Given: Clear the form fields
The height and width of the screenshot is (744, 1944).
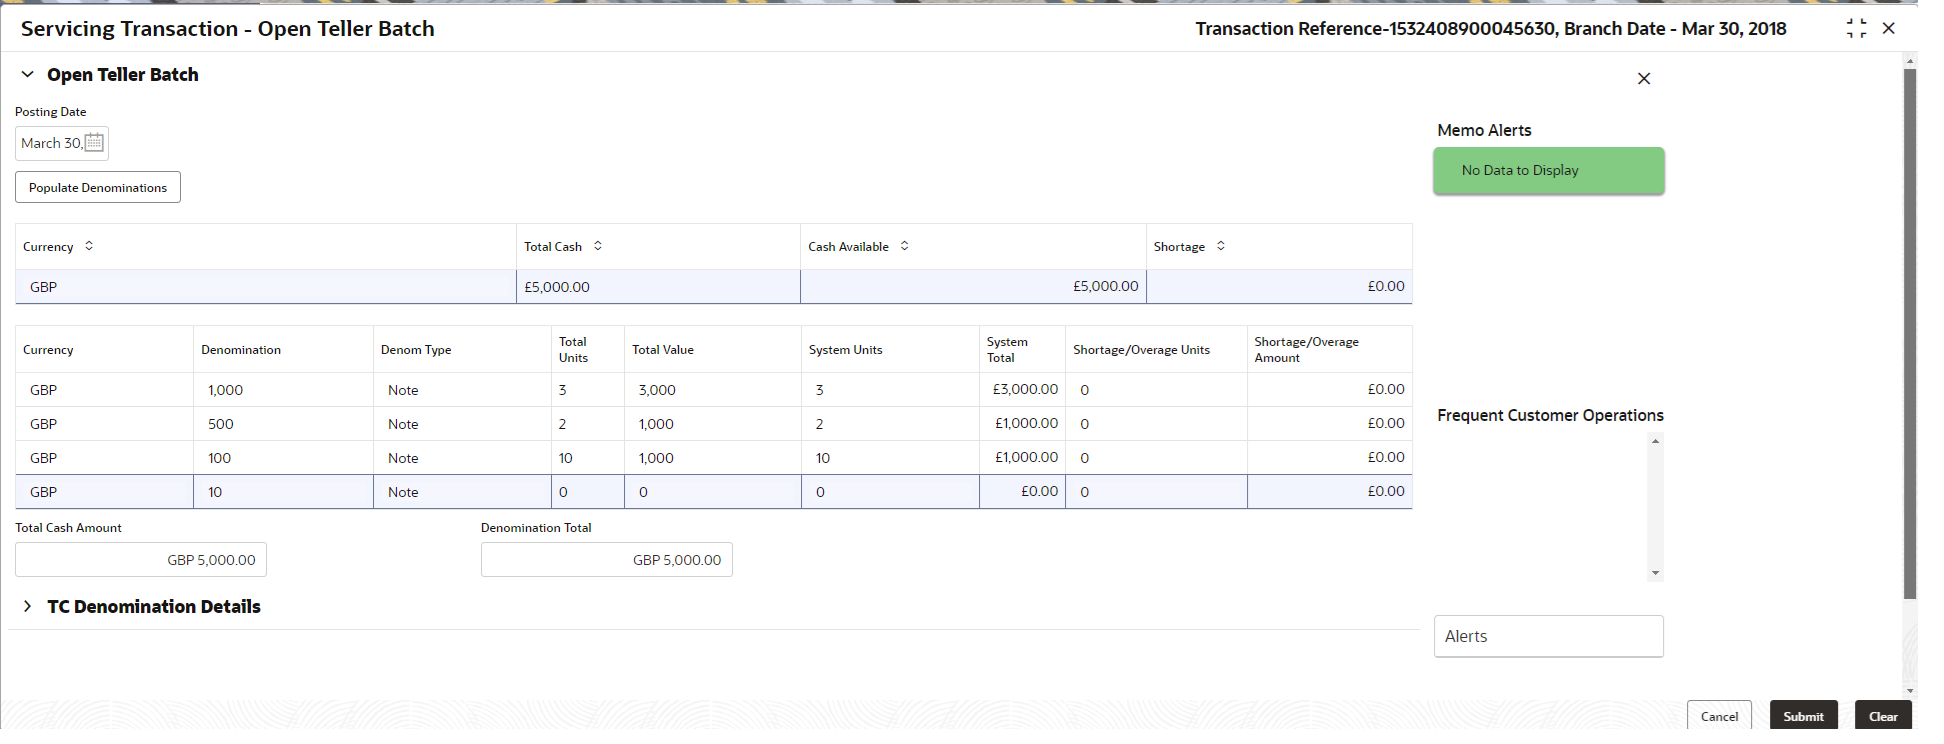Looking at the screenshot, I should point(1883,716).
